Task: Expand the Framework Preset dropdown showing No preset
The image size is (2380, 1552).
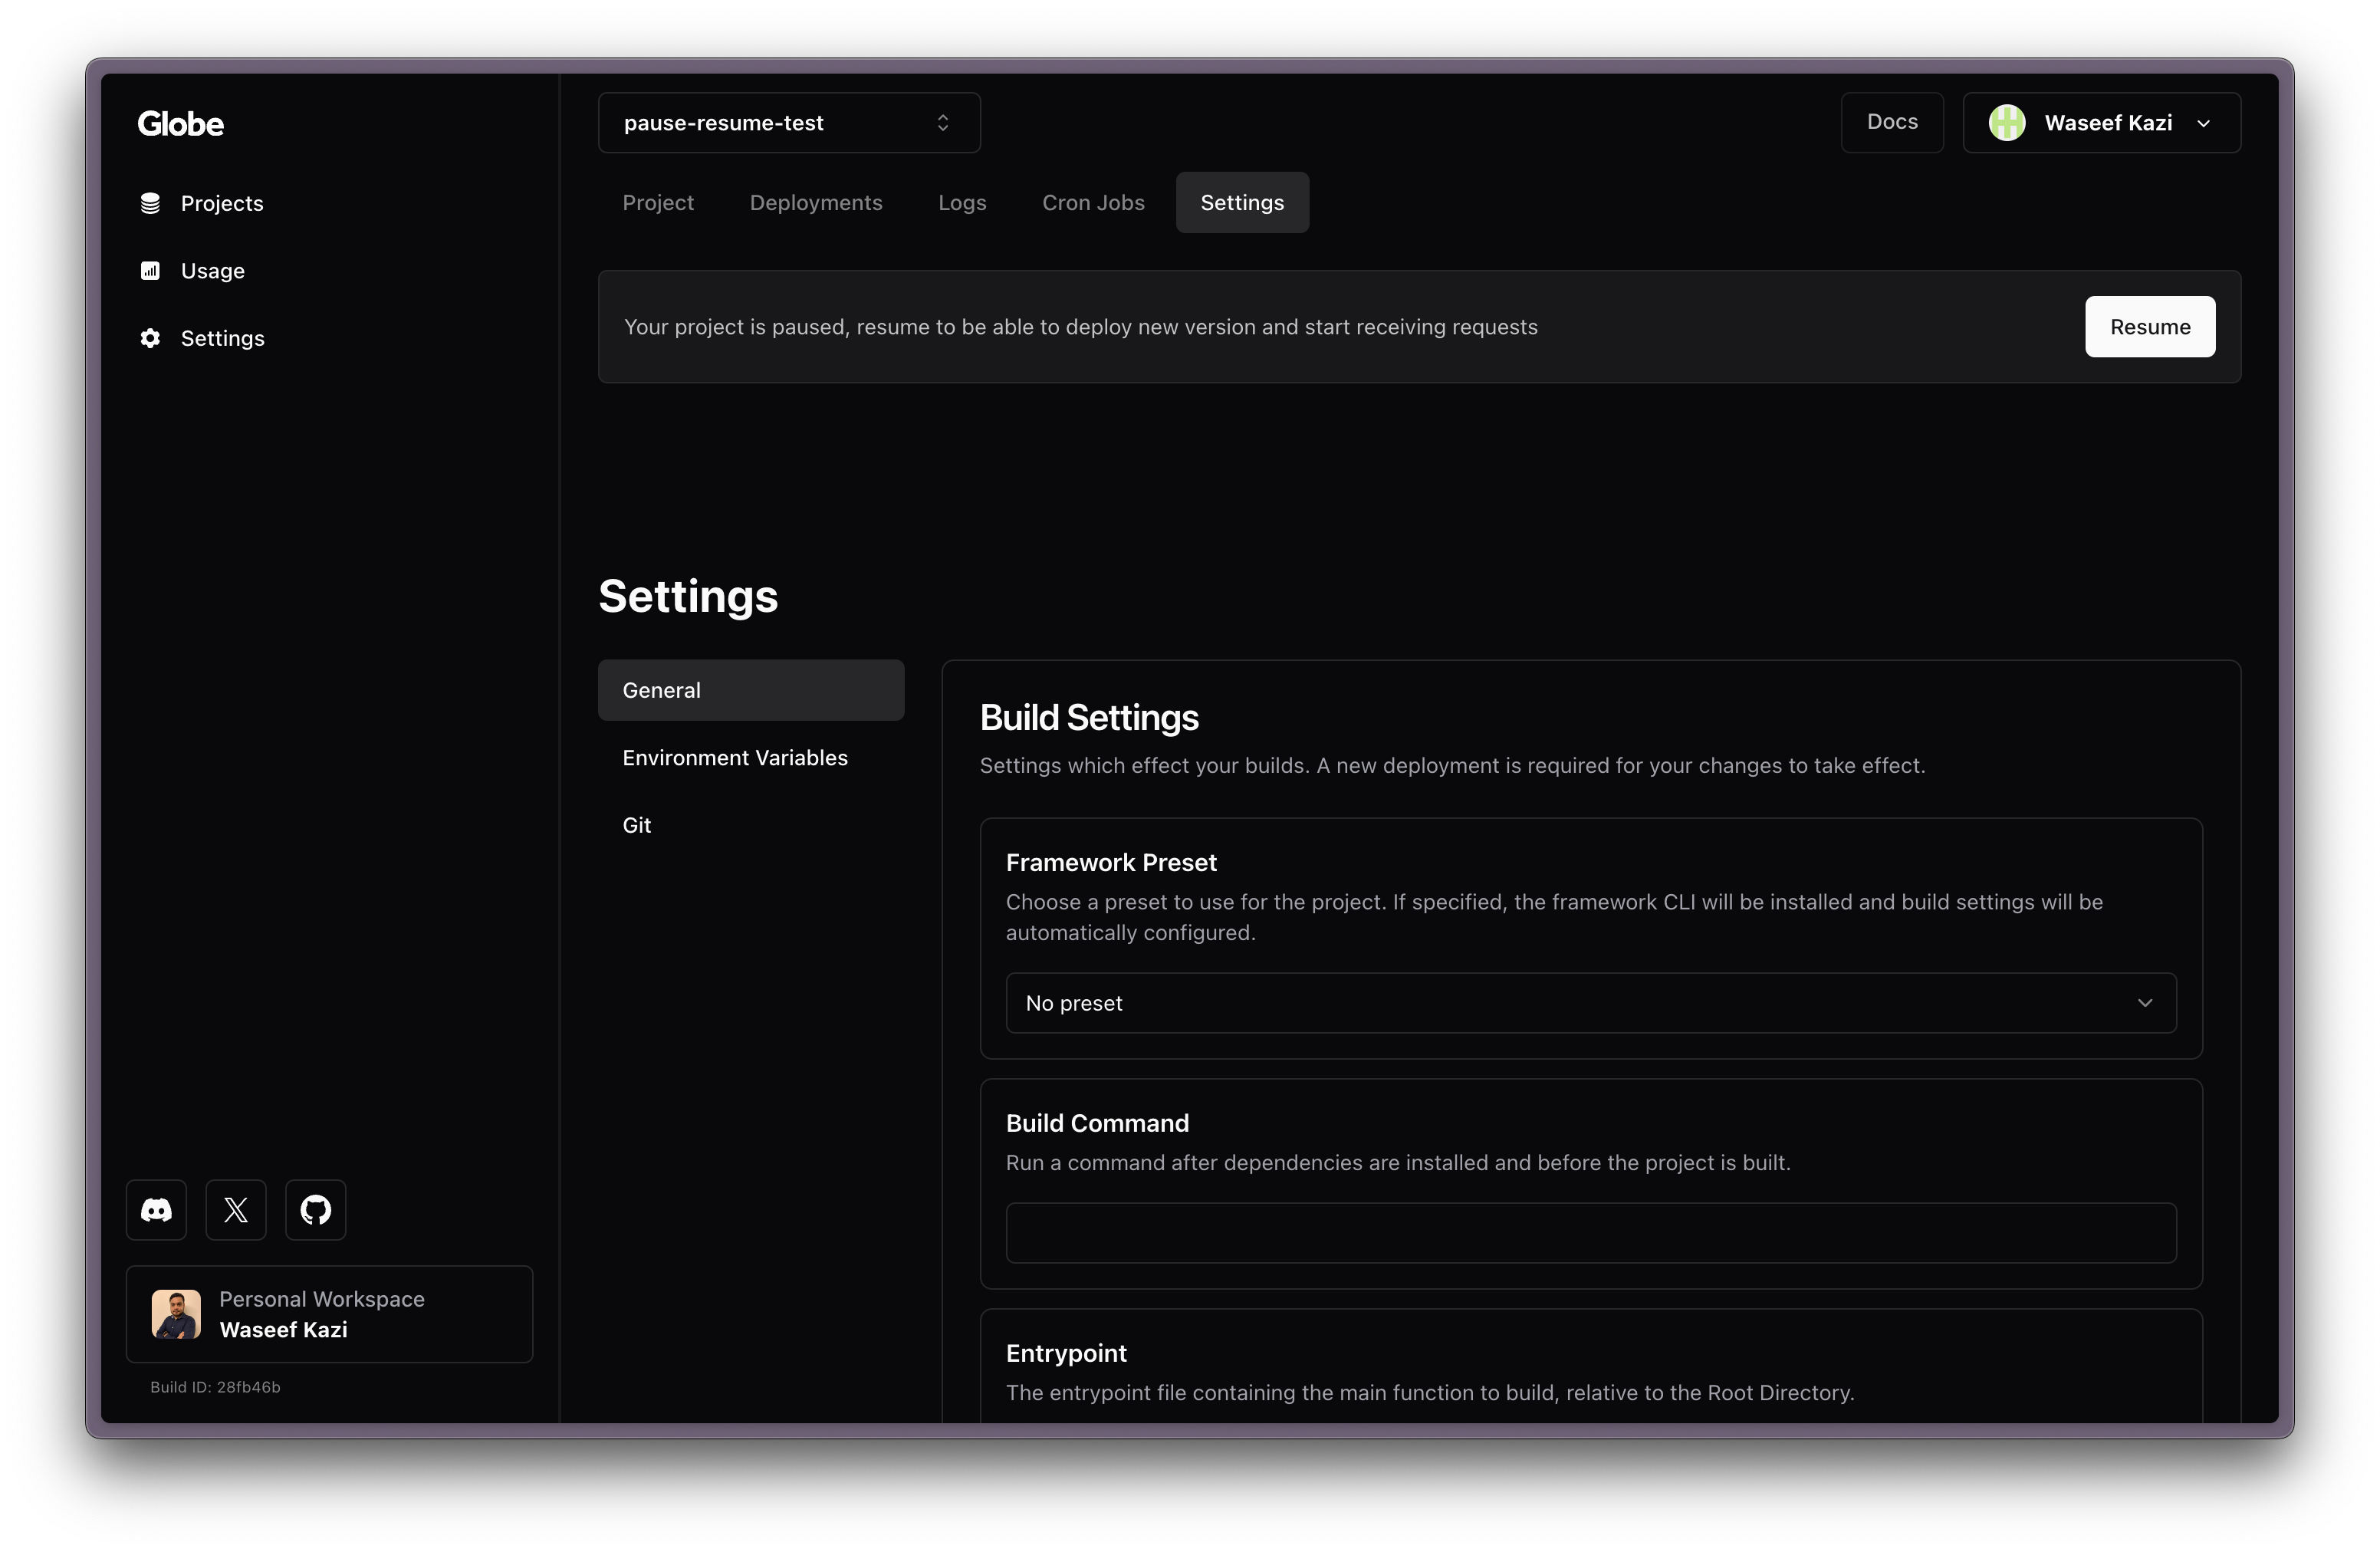Action: point(1591,1003)
